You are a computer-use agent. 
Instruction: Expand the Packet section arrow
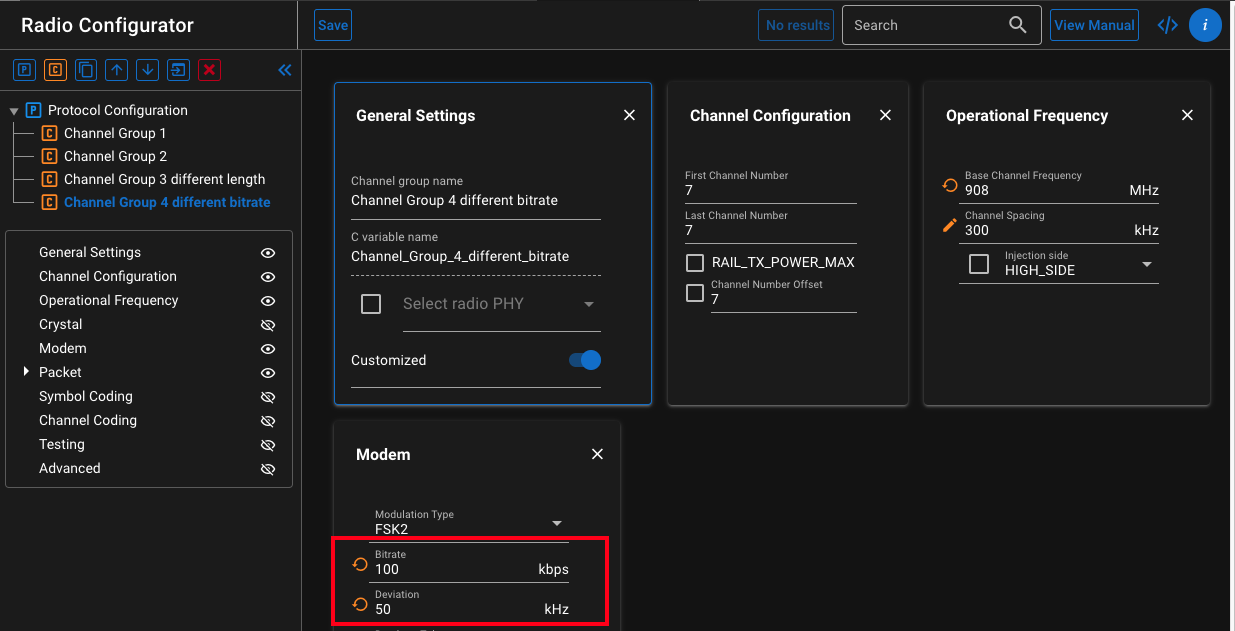(27, 372)
